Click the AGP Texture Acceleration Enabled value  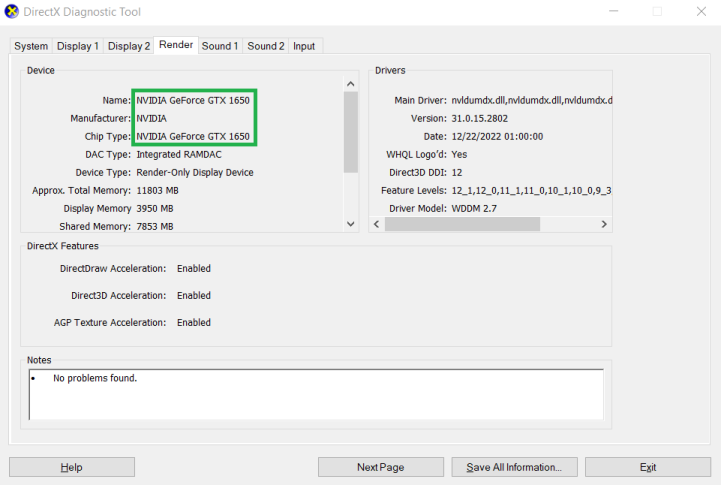pos(194,322)
